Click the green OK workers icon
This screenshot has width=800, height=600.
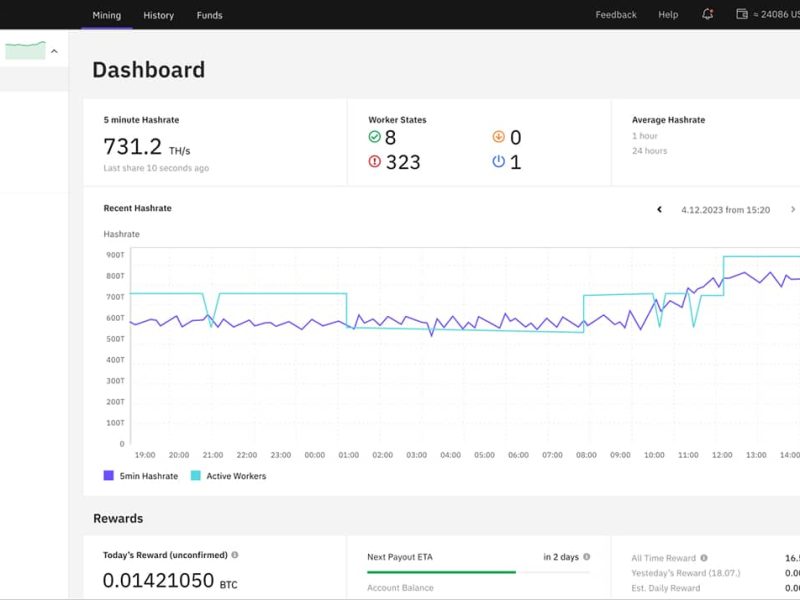pyautogui.click(x=374, y=137)
